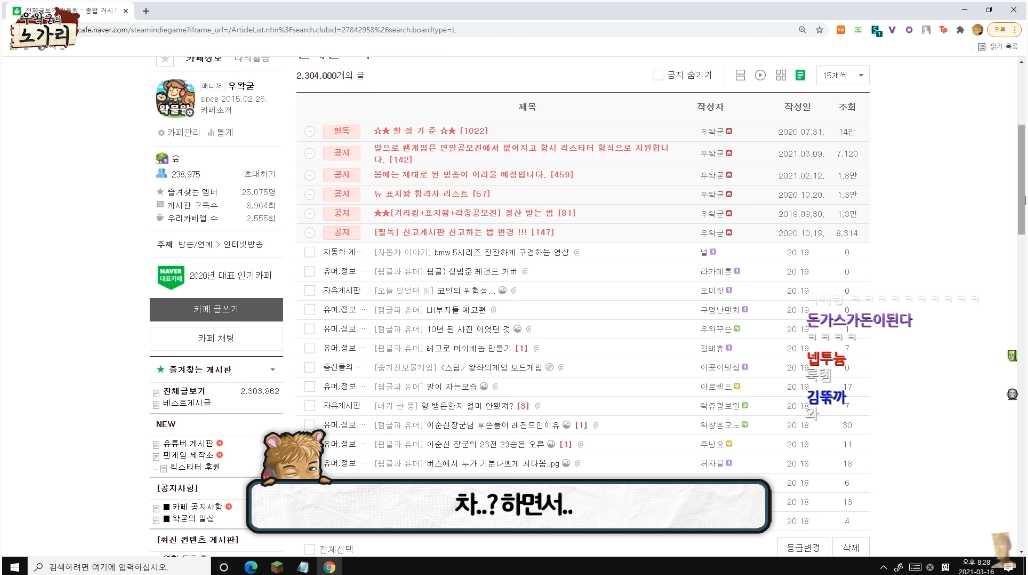This screenshot has width=1028, height=575.
Task: Open the 전체글보기 board
Action: 184,391
